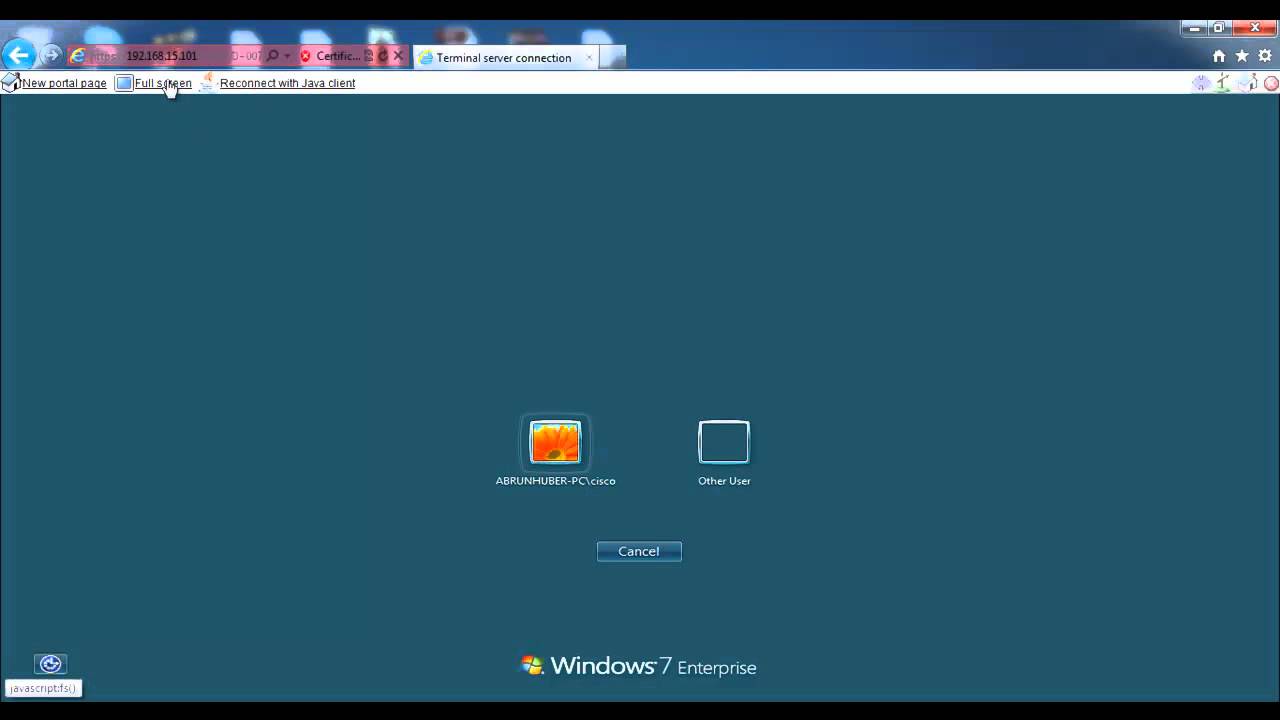Click the Full screen monitor icon
This screenshot has width=1280, height=720.
point(124,83)
